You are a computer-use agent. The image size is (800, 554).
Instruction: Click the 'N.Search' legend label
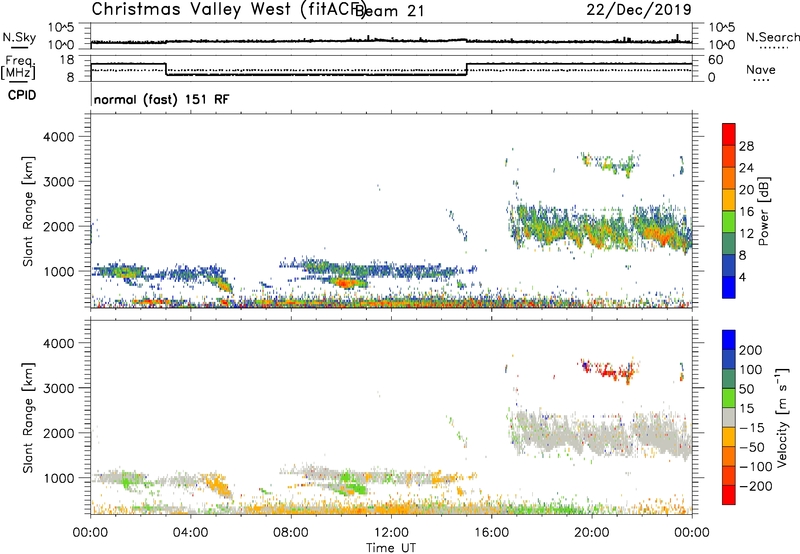tap(772, 37)
